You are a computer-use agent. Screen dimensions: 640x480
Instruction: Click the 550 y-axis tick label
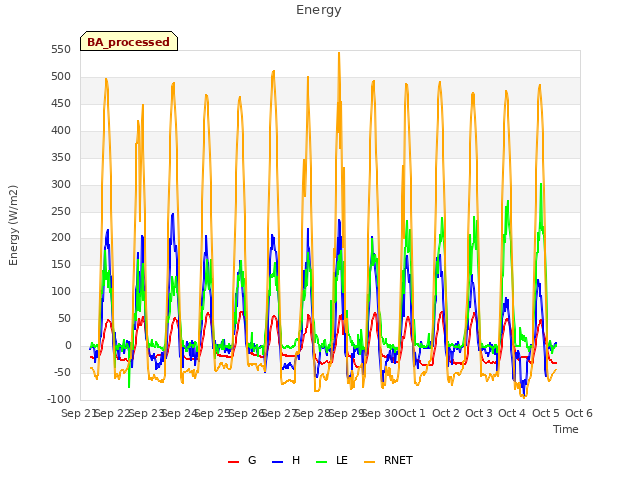(61, 50)
